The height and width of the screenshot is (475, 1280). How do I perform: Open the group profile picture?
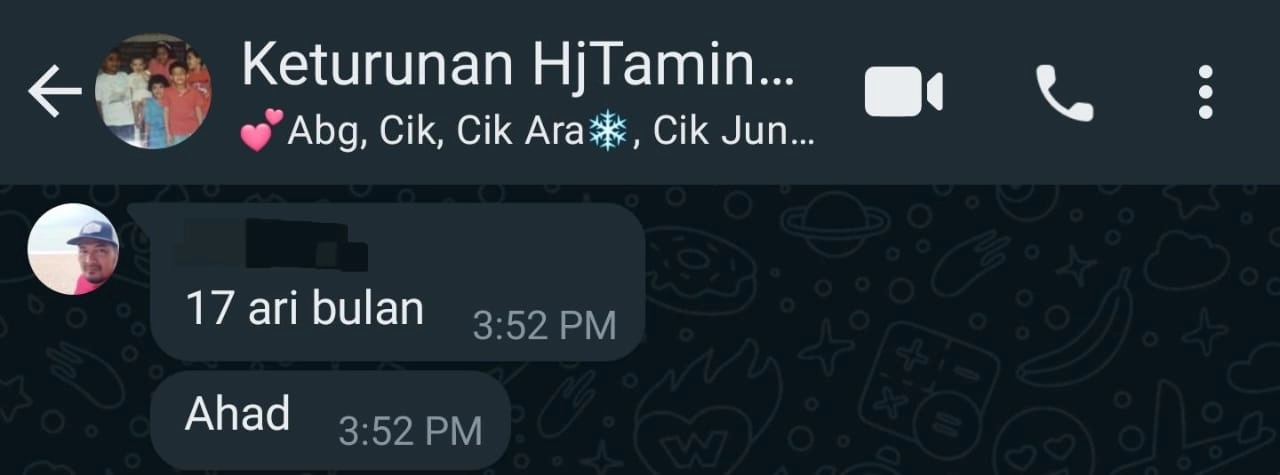pos(153,92)
